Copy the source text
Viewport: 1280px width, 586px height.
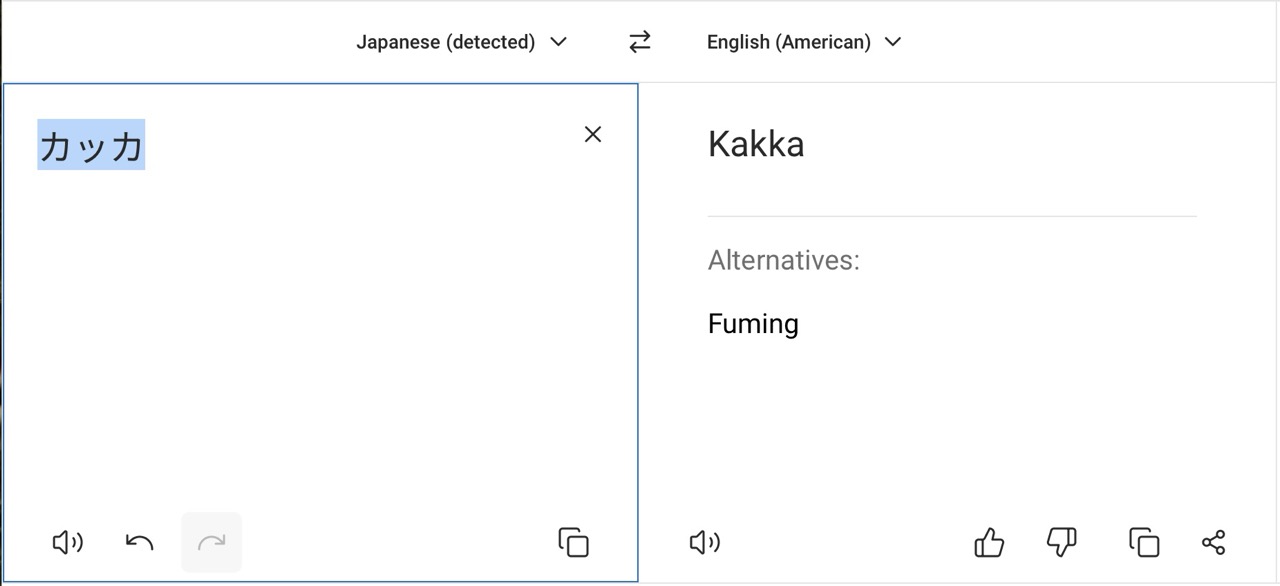pos(573,542)
